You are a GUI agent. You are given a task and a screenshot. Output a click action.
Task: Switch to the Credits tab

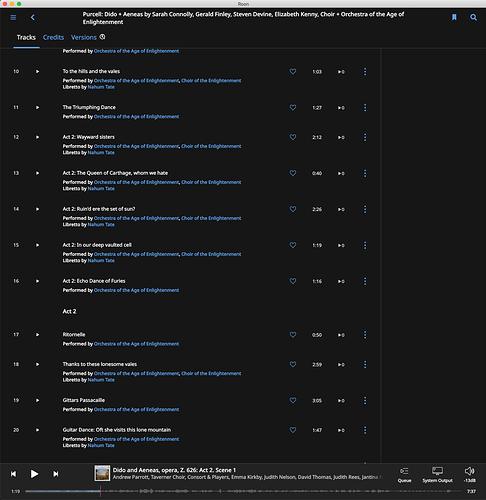(x=53, y=37)
